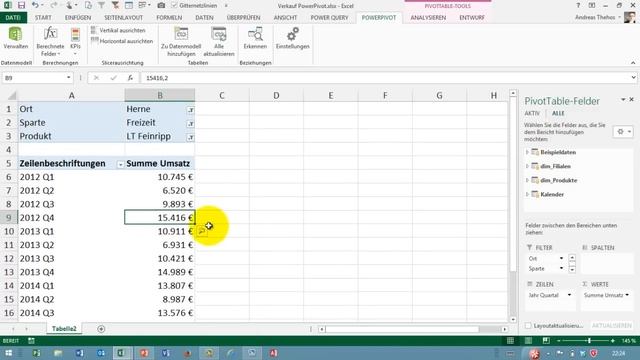Click the AKTUALISIEREN button
The width and height of the screenshot is (640, 360).
(x=611, y=326)
